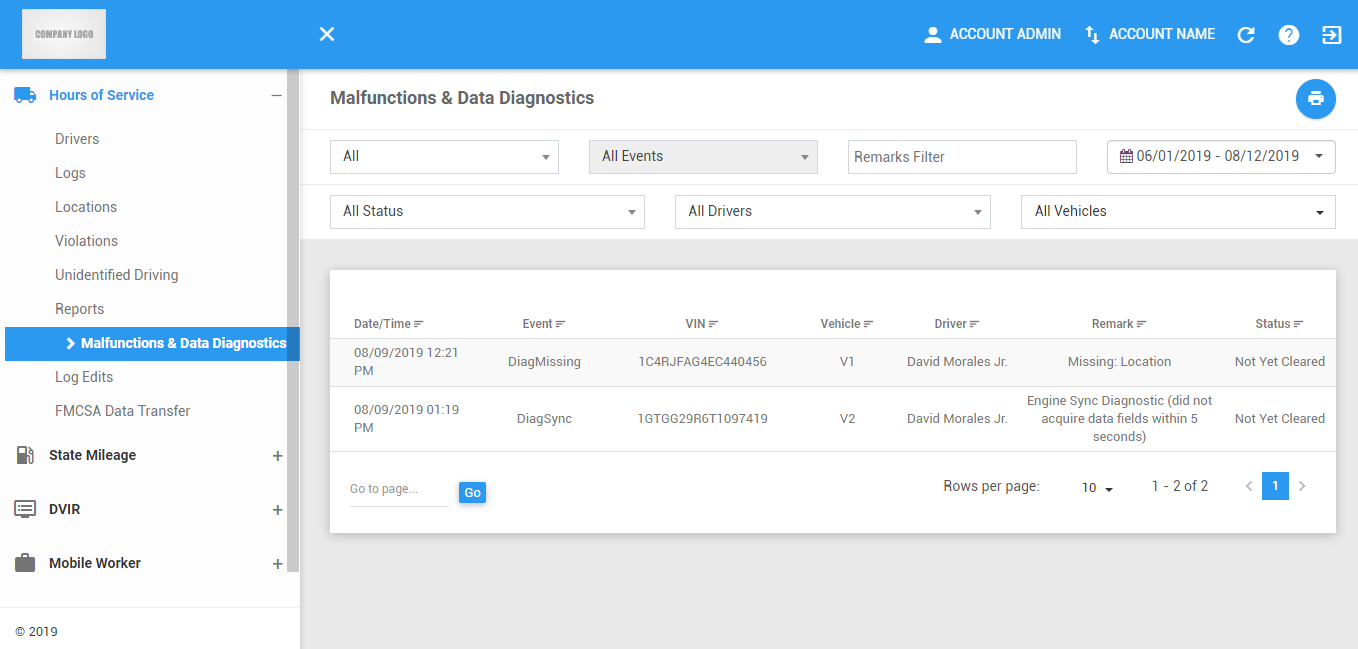This screenshot has width=1358, height=649.
Task: Click the sidebar vertical scrollbar
Action: [x=293, y=320]
